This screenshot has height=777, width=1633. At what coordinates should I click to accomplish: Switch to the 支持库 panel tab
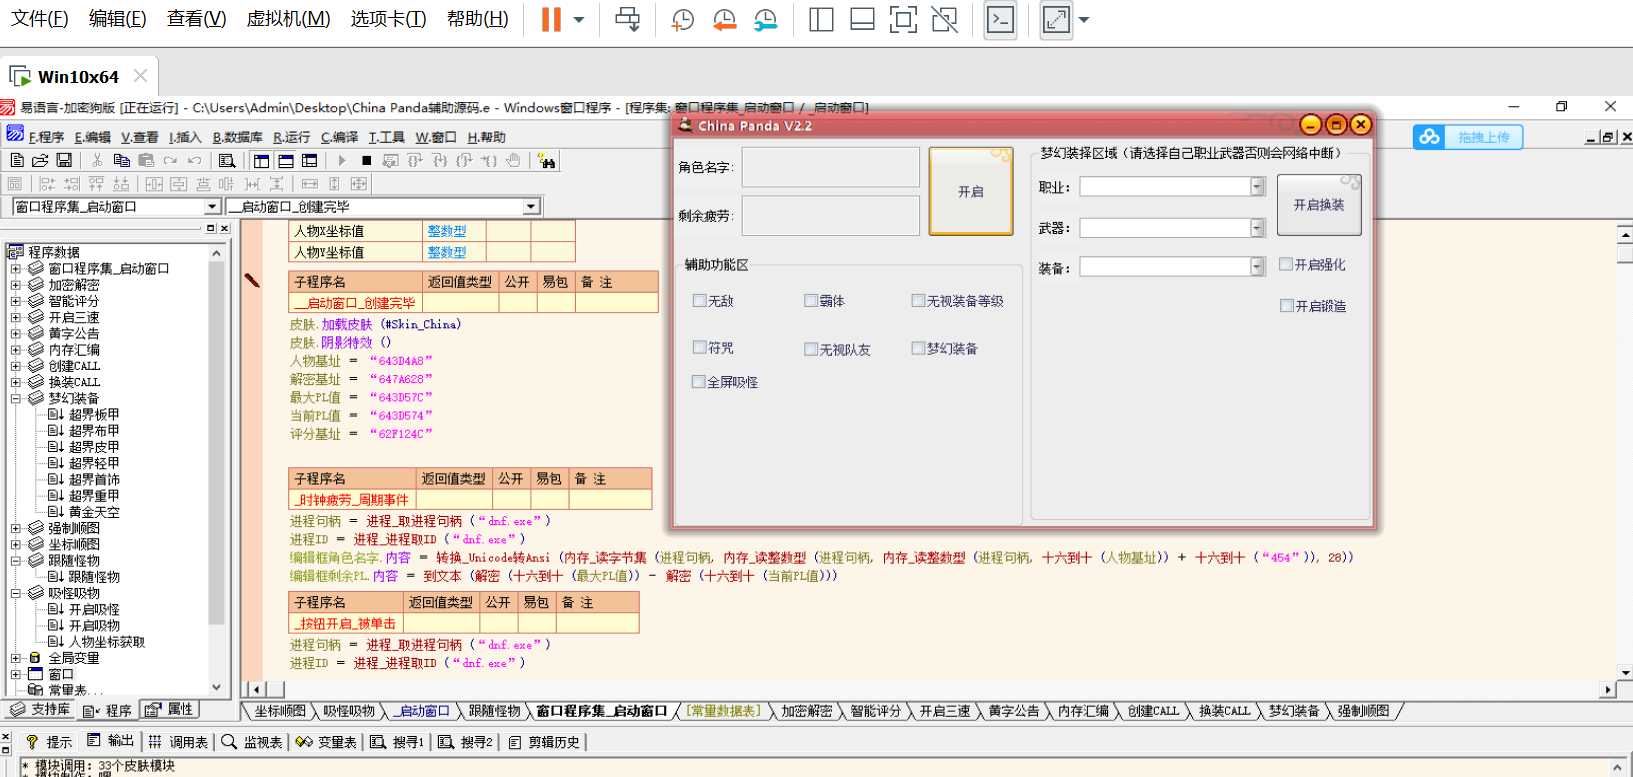(40, 709)
